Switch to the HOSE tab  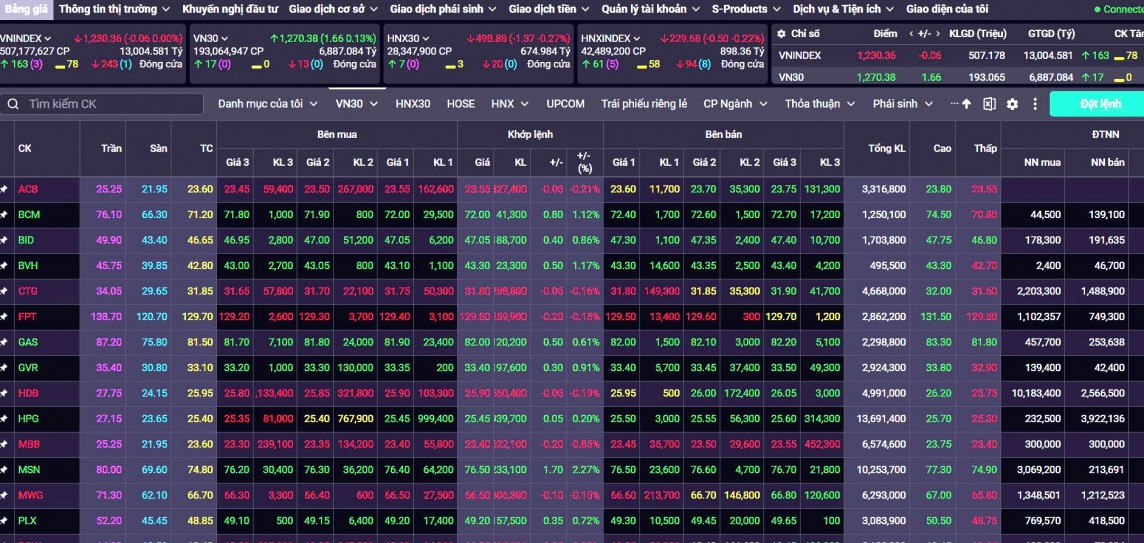[x=461, y=104]
